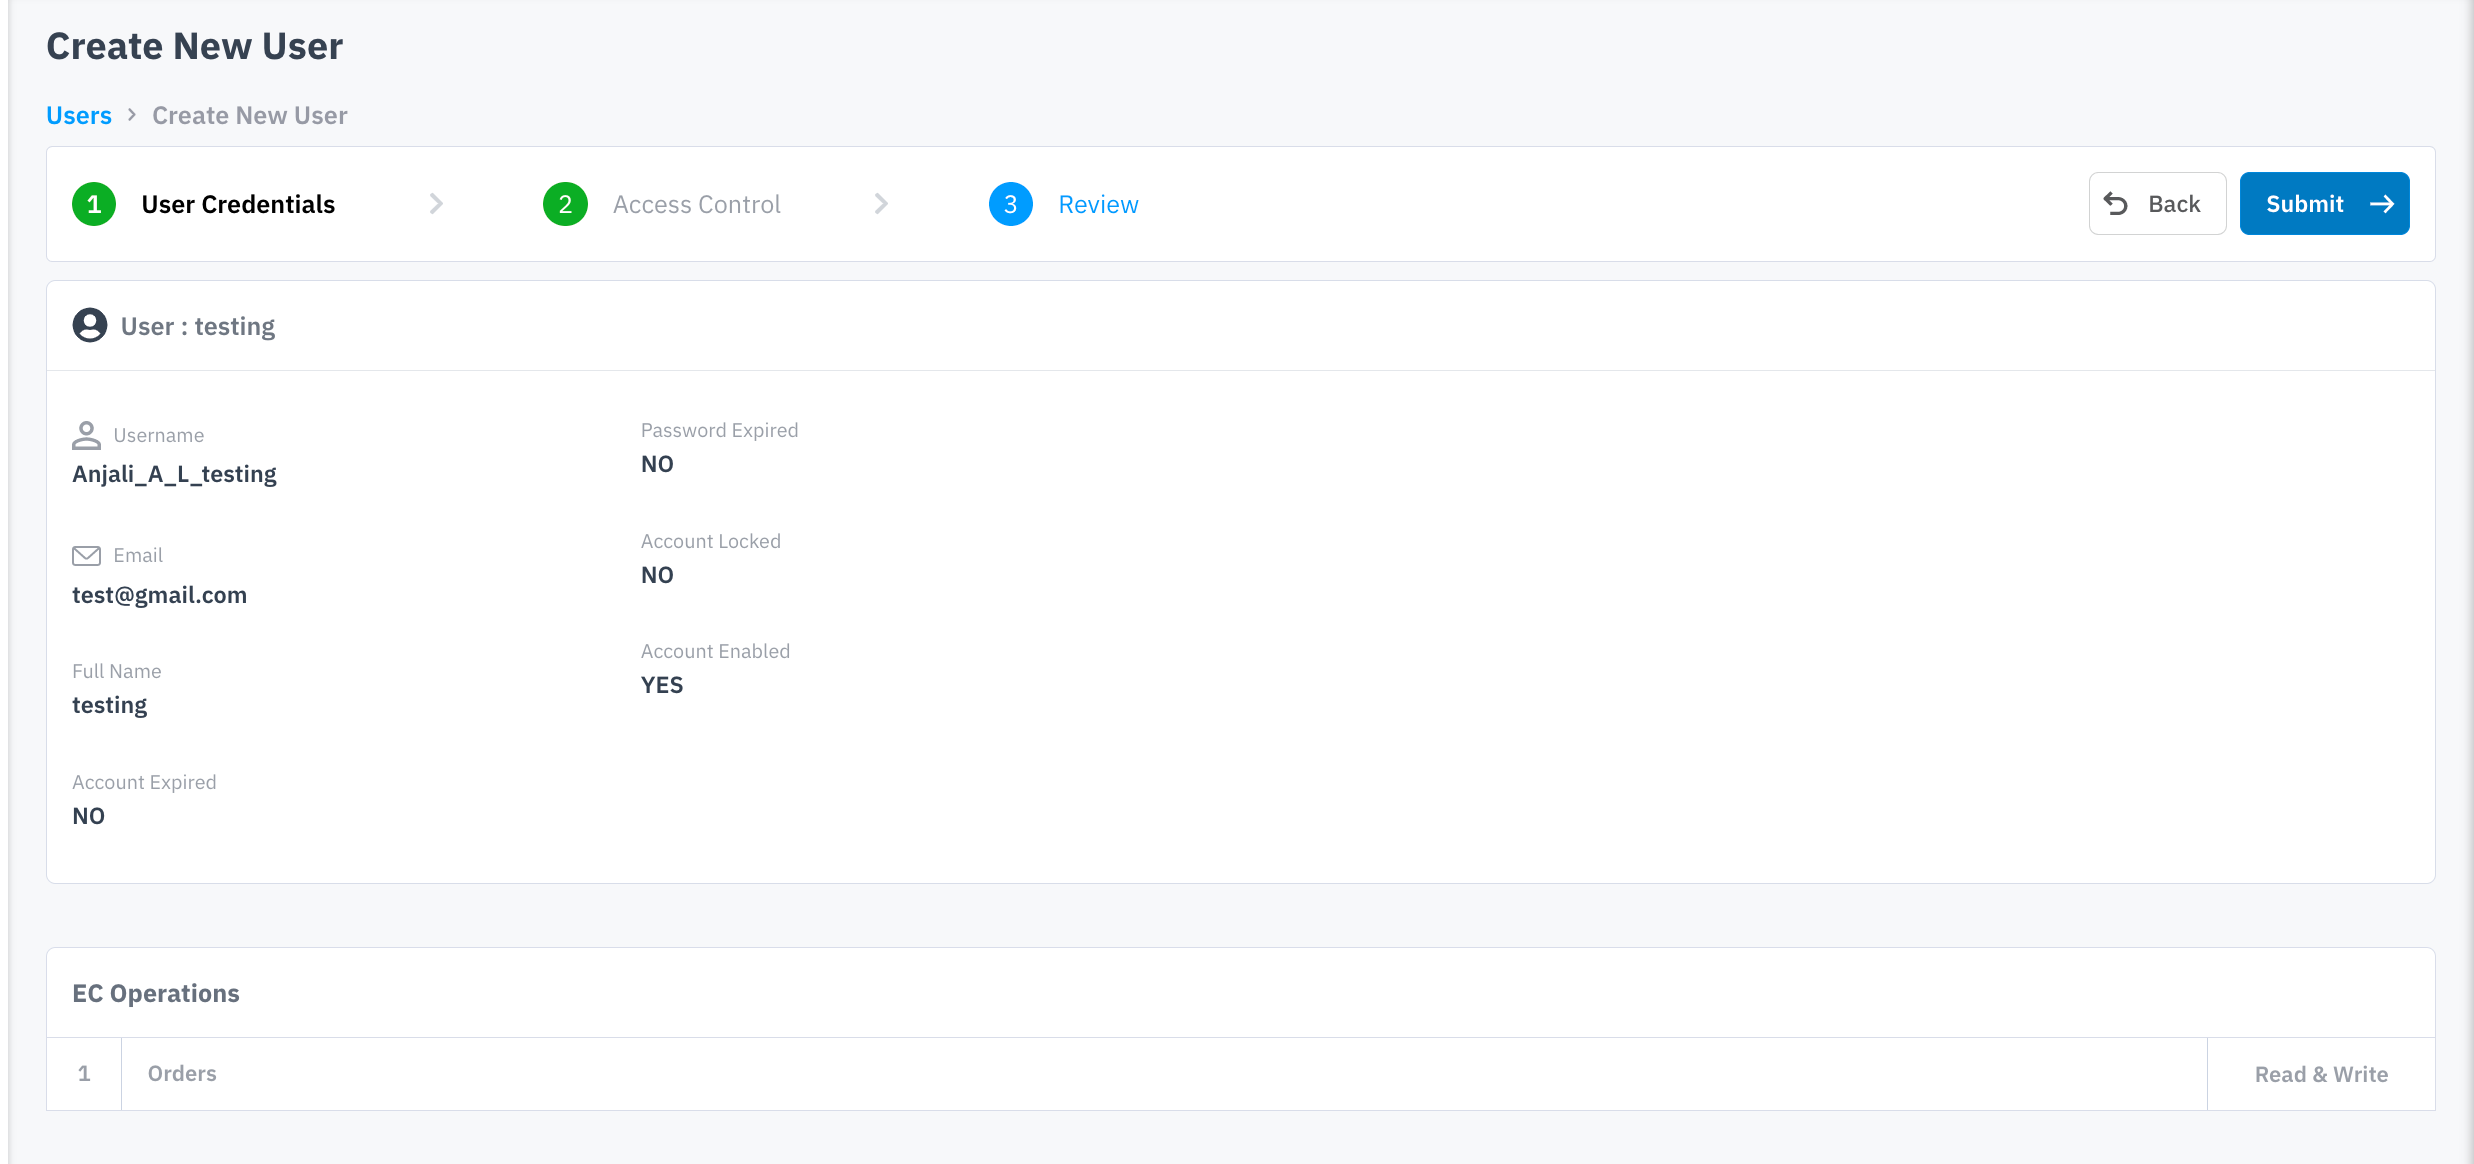Select the Review step label
Image resolution: width=2474 pixels, height=1164 pixels.
[x=1098, y=204]
